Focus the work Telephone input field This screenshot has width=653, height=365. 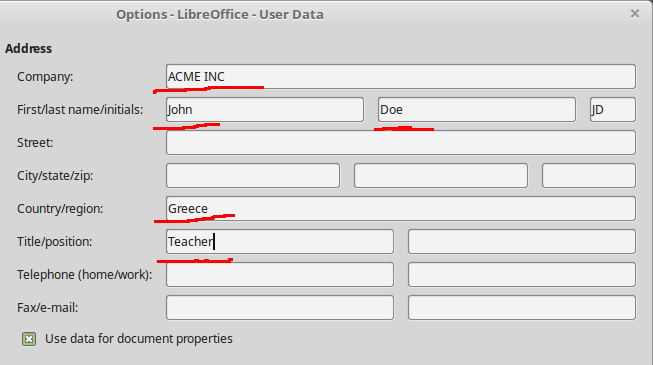tap(522, 274)
